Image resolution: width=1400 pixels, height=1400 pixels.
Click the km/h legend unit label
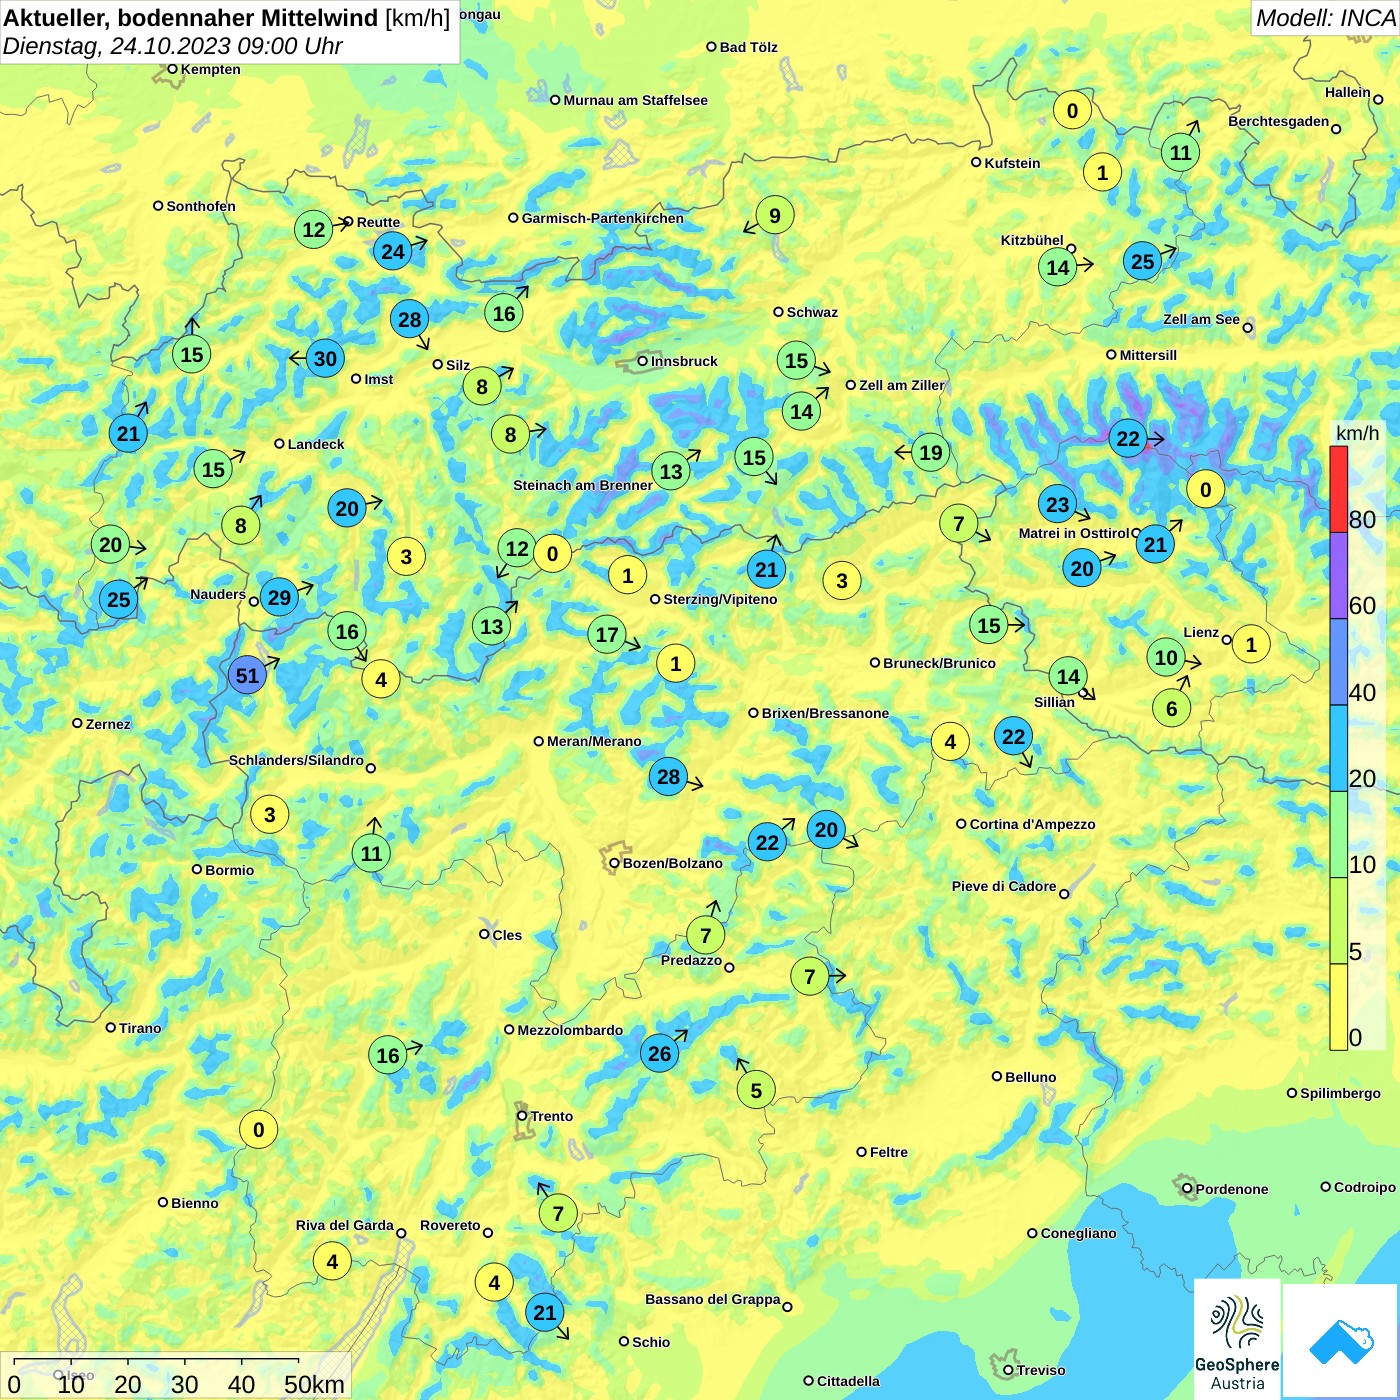(1357, 433)
